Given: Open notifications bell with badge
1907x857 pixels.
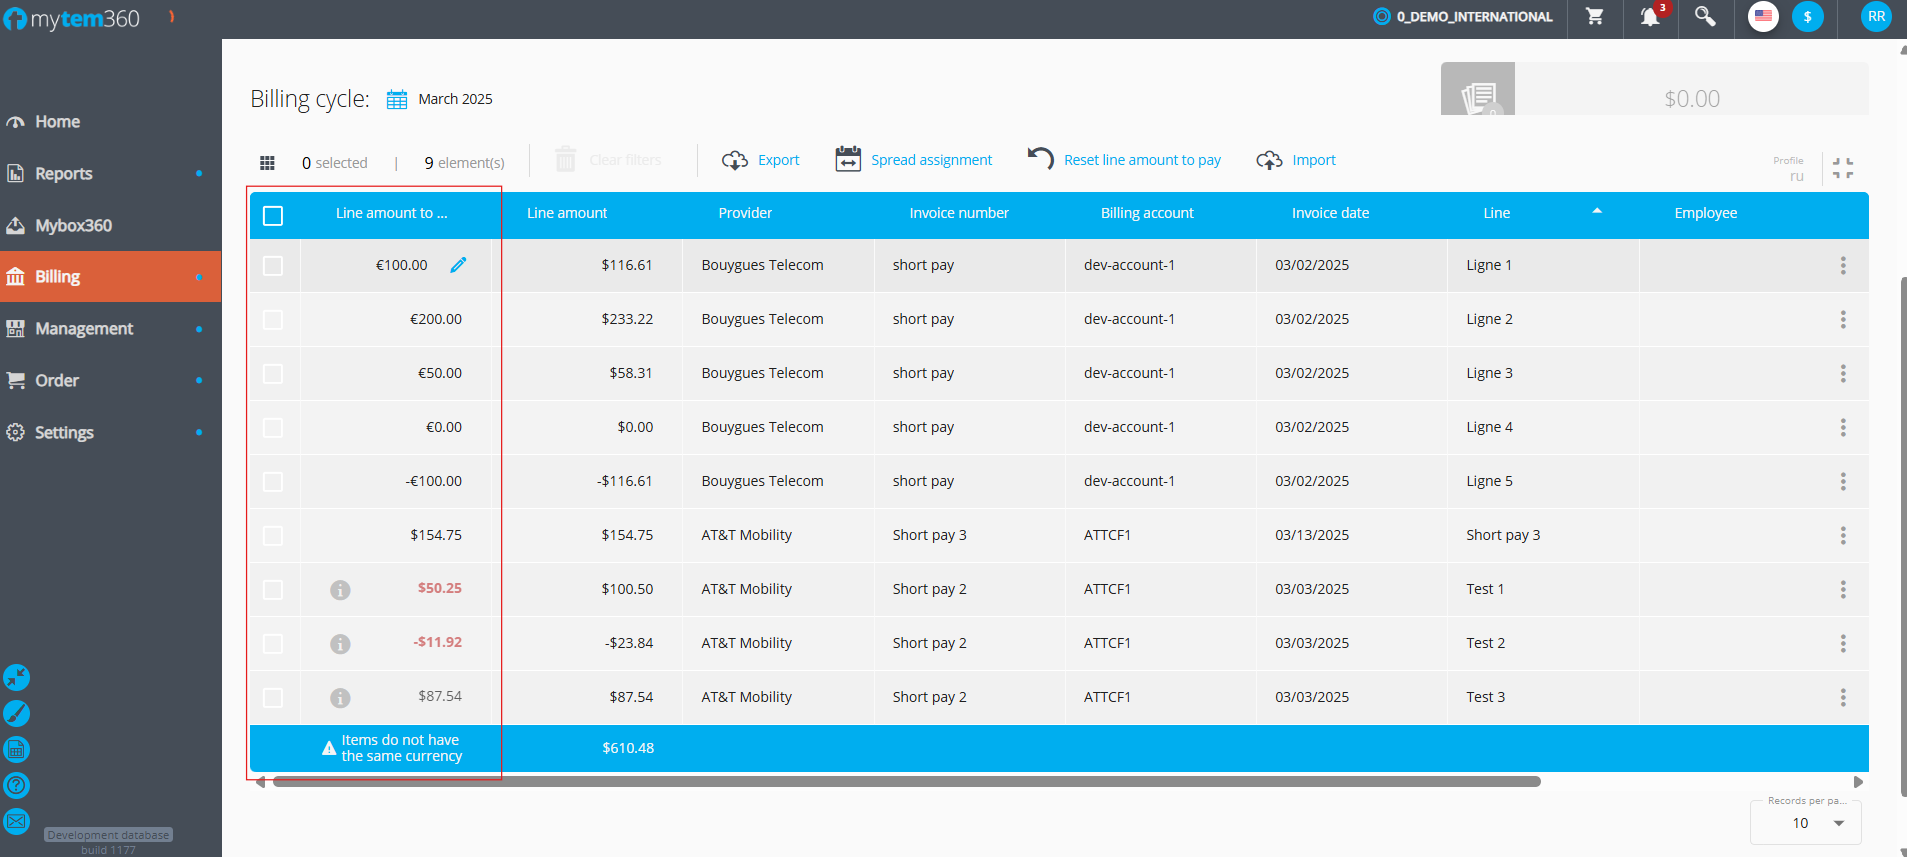Looking at the screenshot, I should tap(1650, 17).
